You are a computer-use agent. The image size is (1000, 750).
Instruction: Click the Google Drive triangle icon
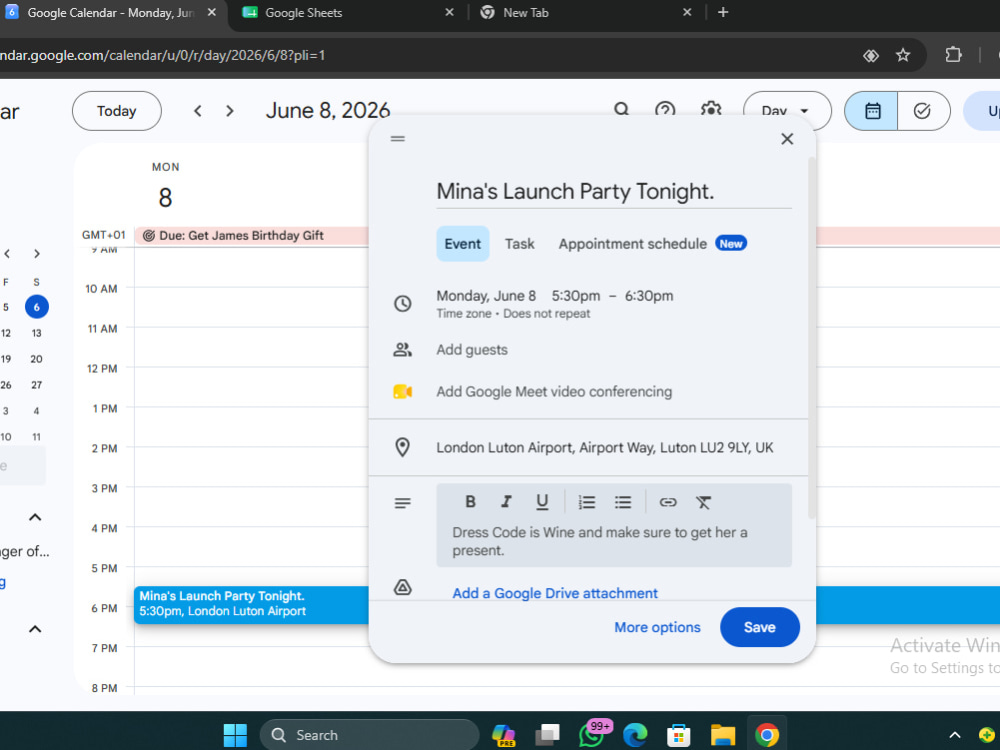pyautogui.click(x=402, y=587)
